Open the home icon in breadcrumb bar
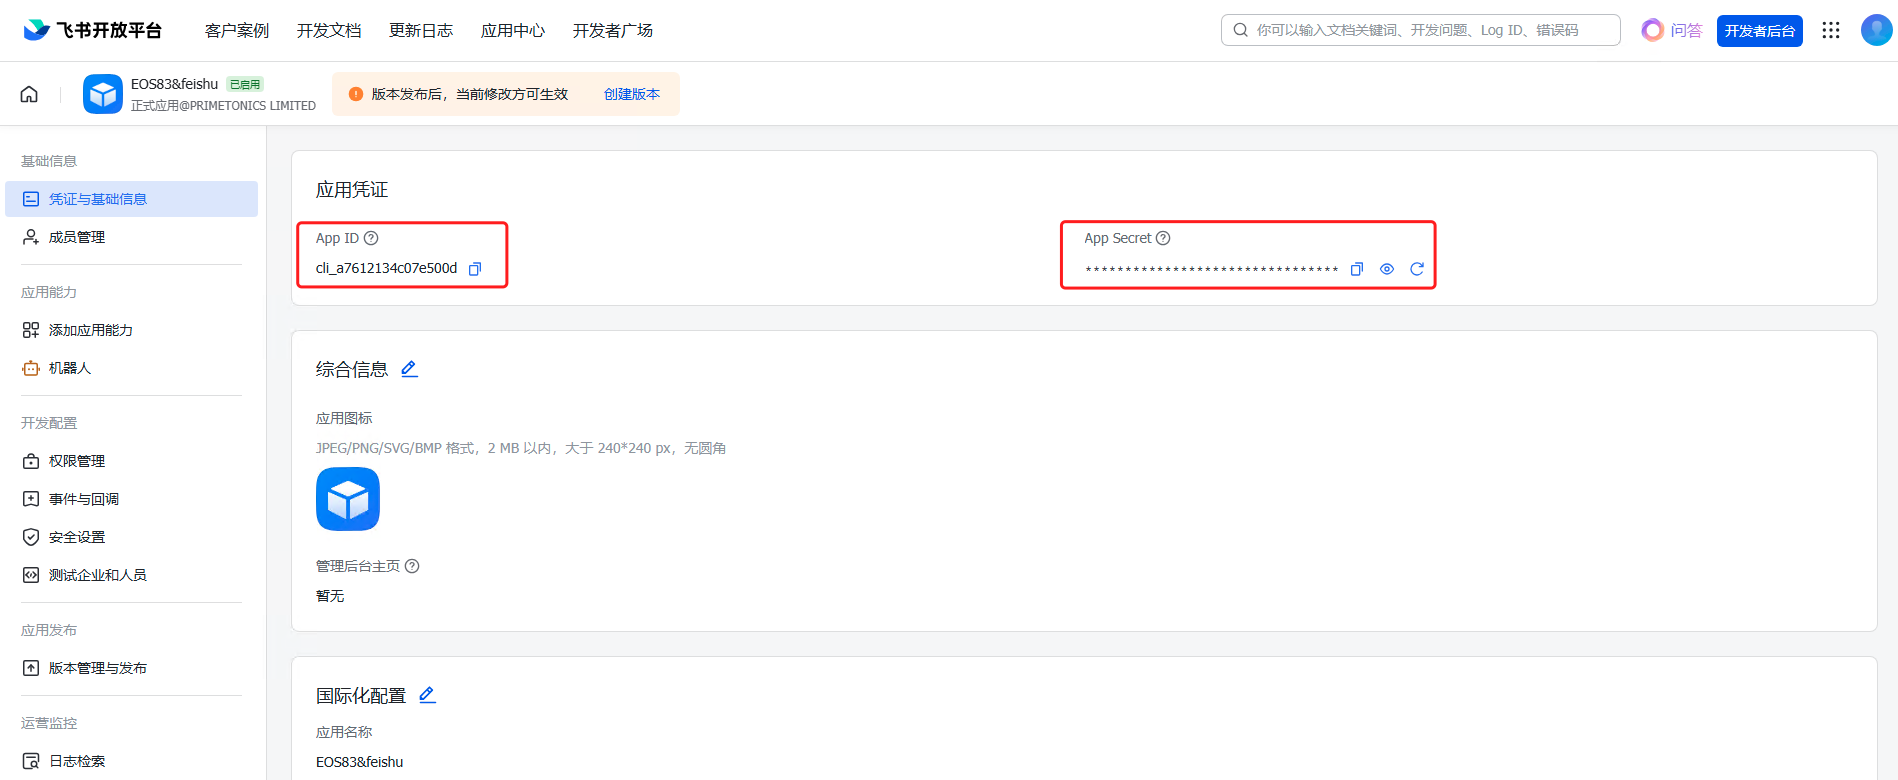This screenshot has width=1898, height=780. pos(29,94)
